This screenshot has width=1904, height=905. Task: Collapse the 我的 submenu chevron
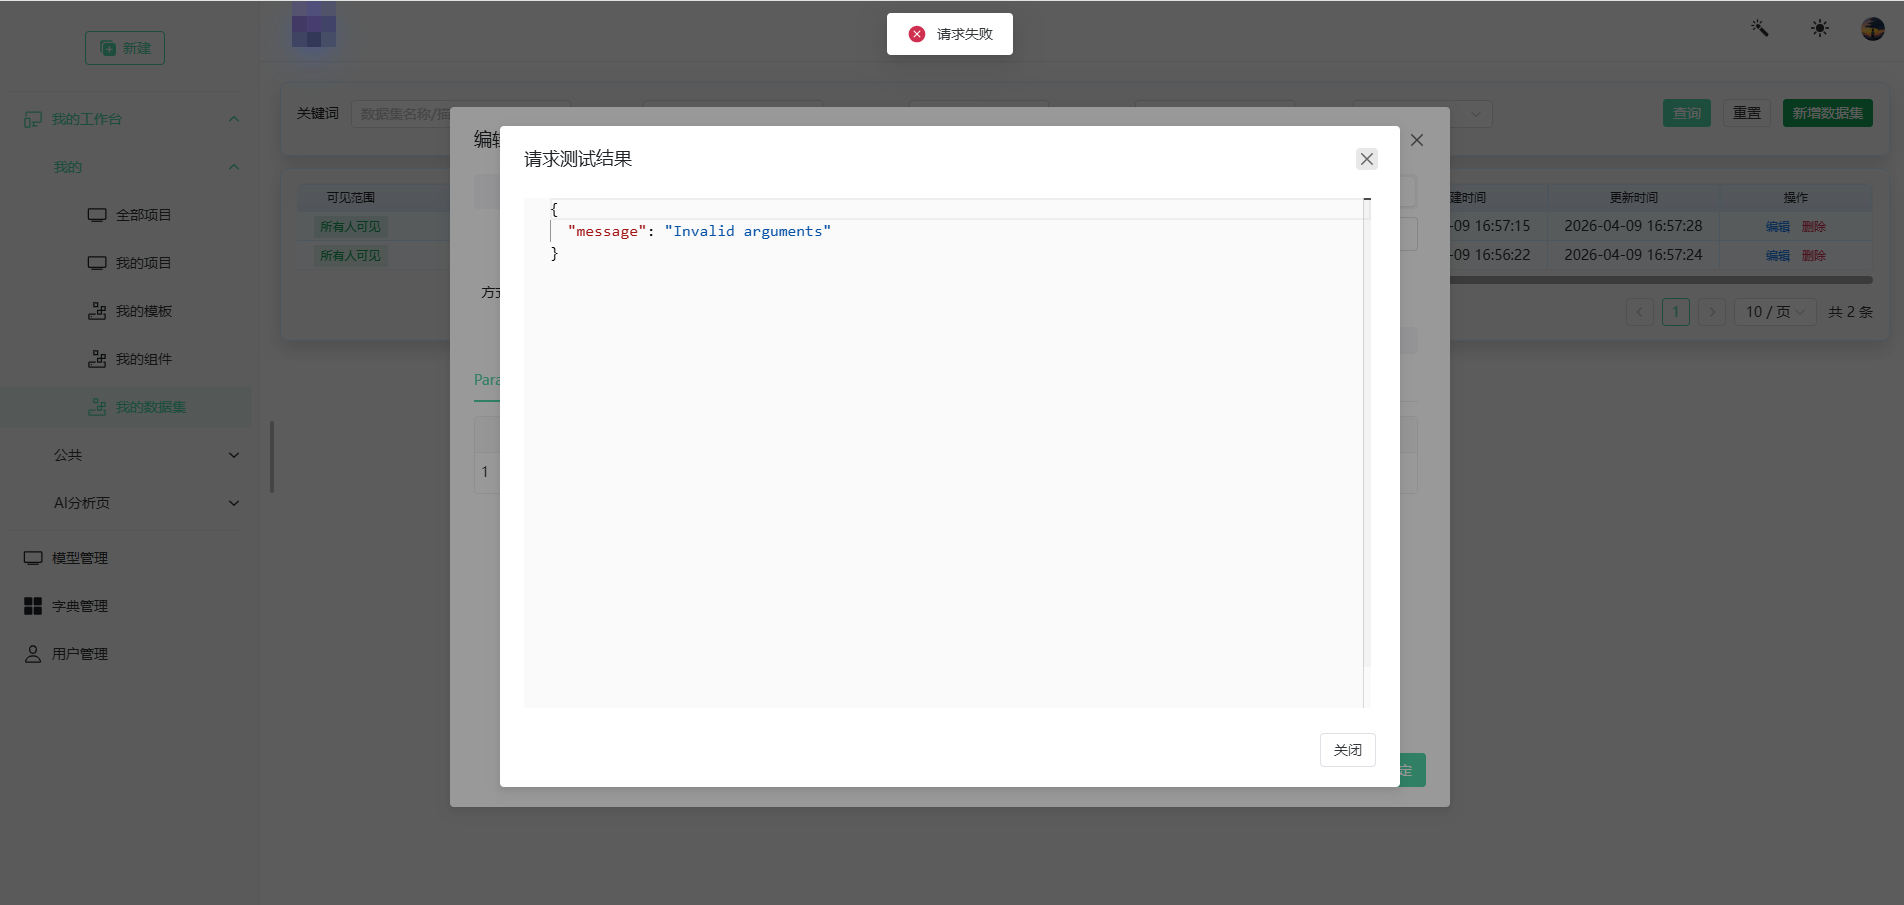pos(234,167)
